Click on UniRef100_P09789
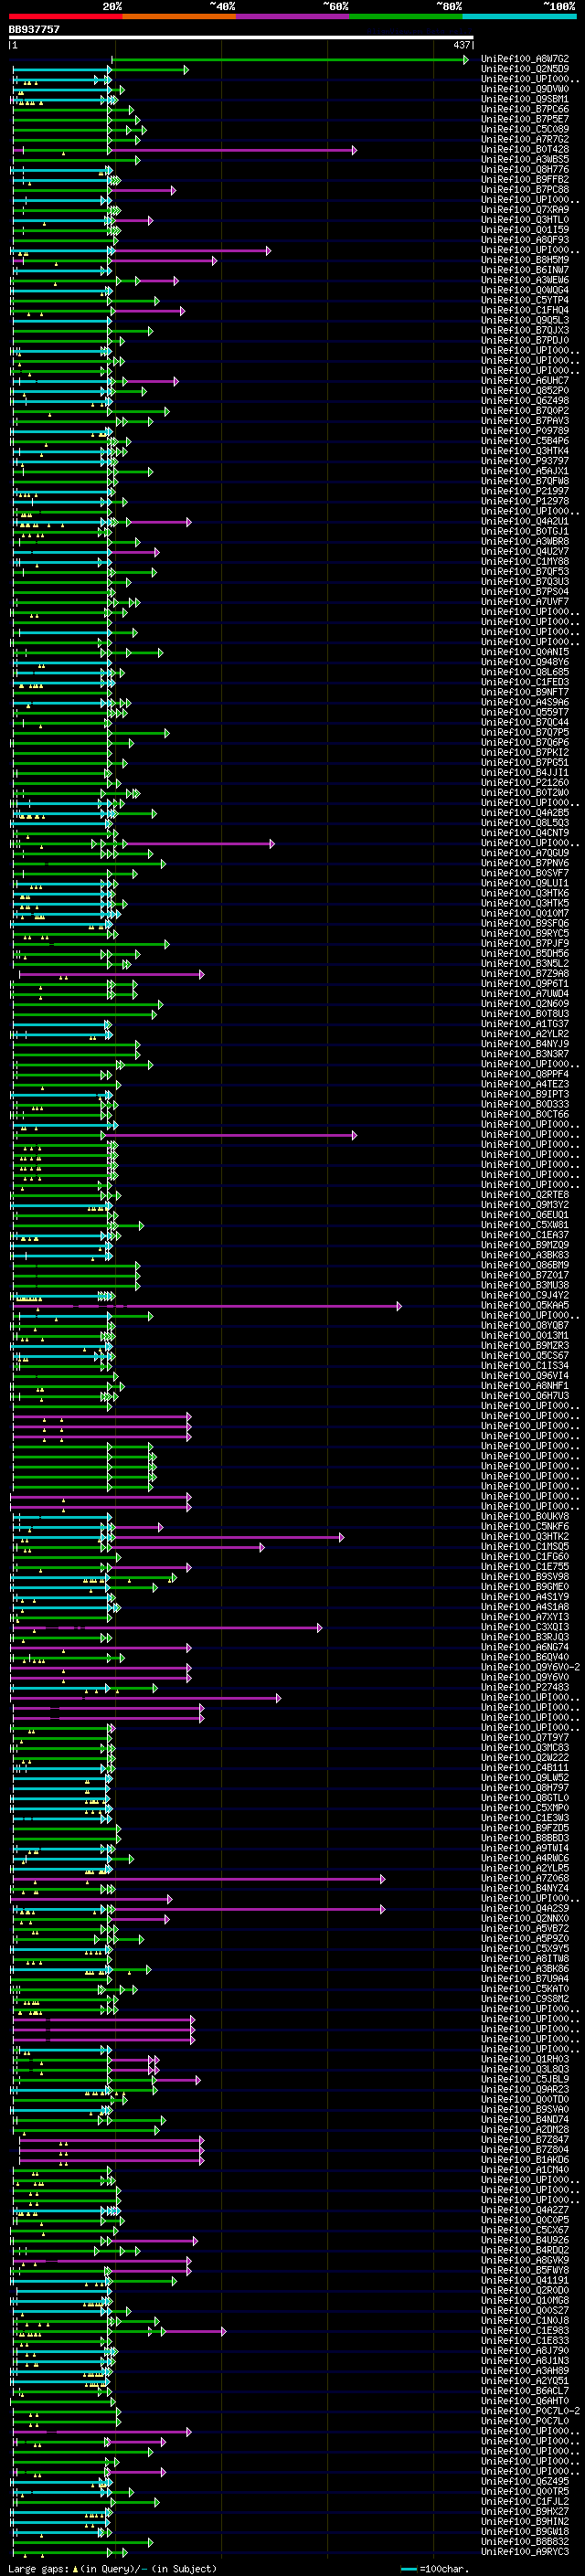 pos(525,431)
